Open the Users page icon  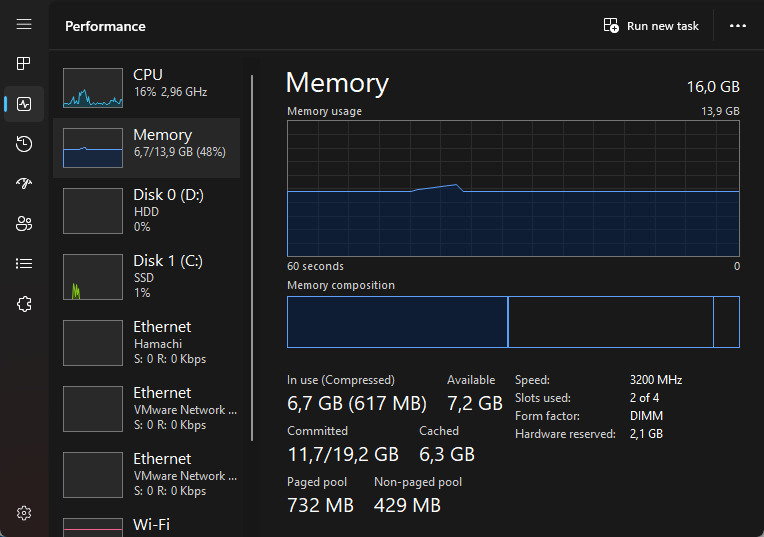24,224
